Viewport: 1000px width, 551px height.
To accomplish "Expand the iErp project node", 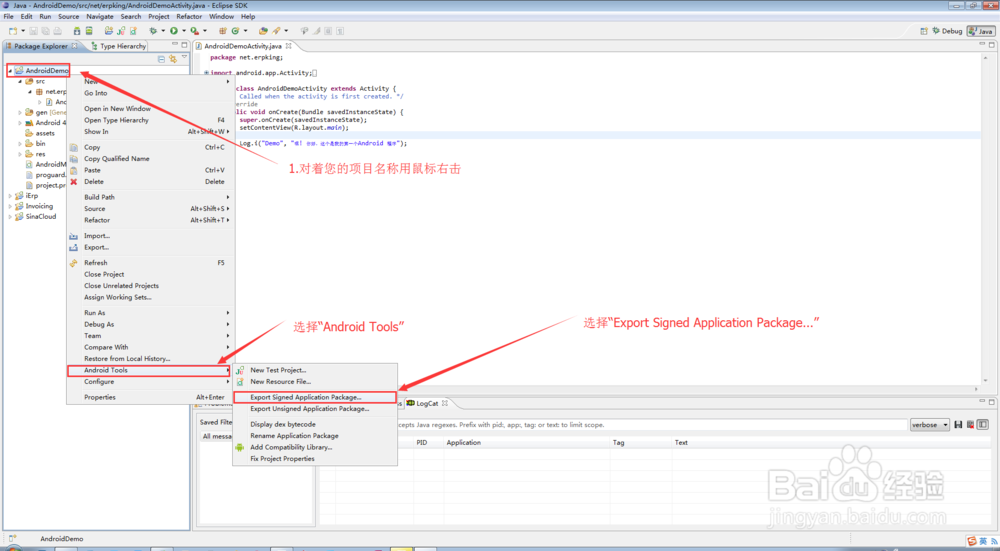I will pos(10,196).
